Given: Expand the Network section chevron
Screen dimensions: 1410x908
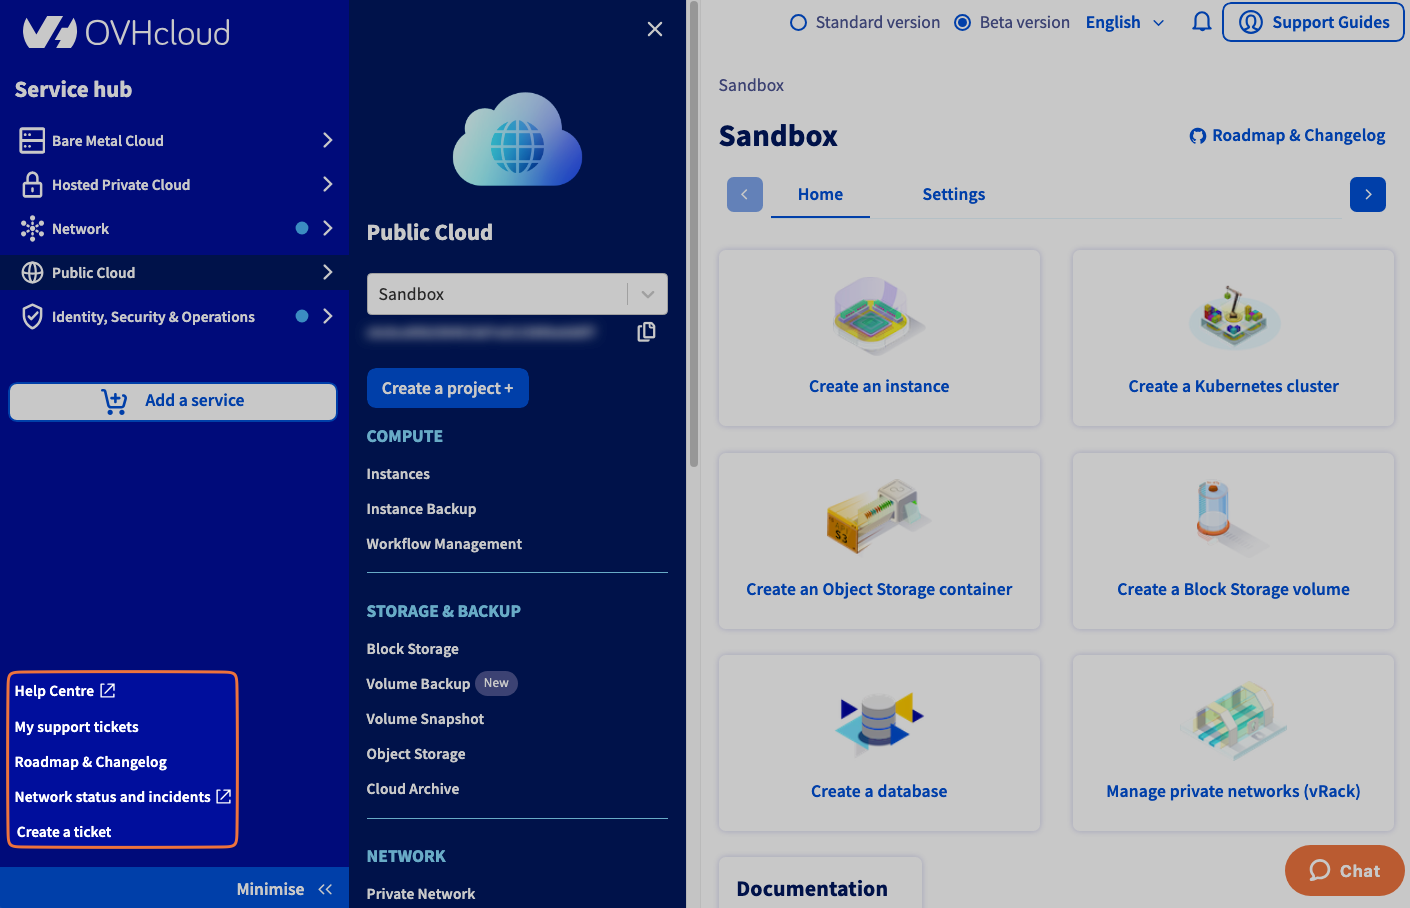Looking at the screenshot, I should [x=327, y=228].
